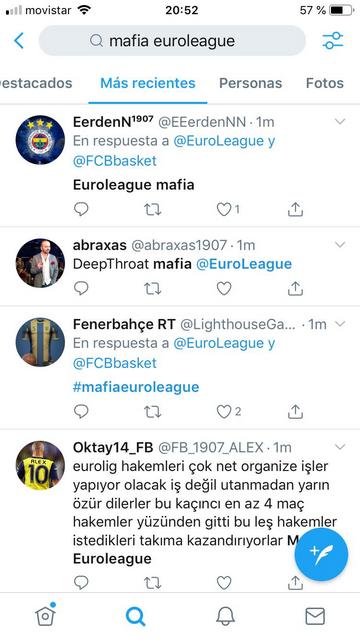Expand options chevron on abraxas tweet
This screenshot has width=360, height=640.
340,244
